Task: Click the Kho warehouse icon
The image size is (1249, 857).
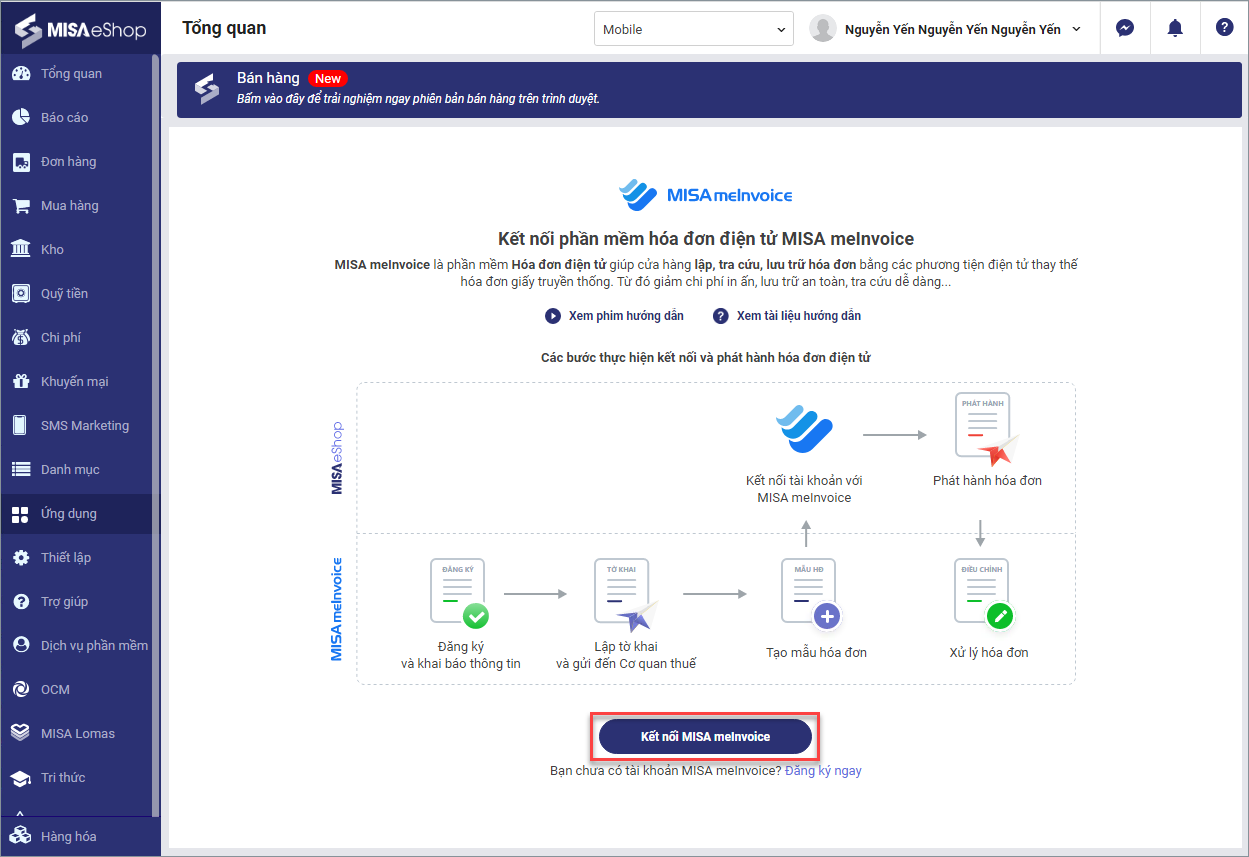Action: (20, 250)
